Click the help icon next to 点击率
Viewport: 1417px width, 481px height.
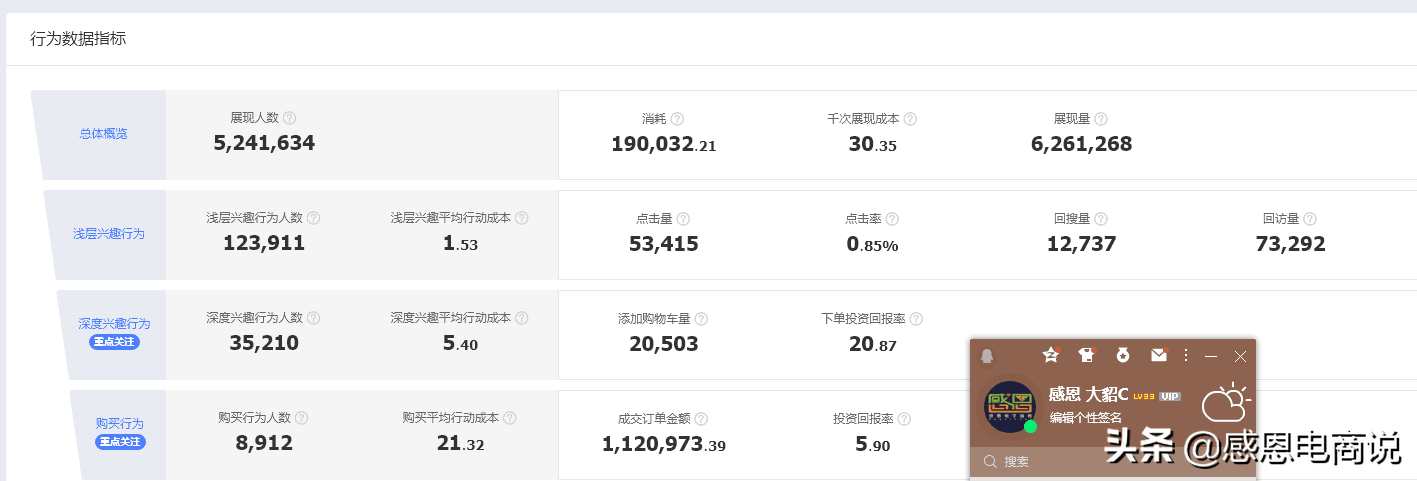tap(892, 218)
